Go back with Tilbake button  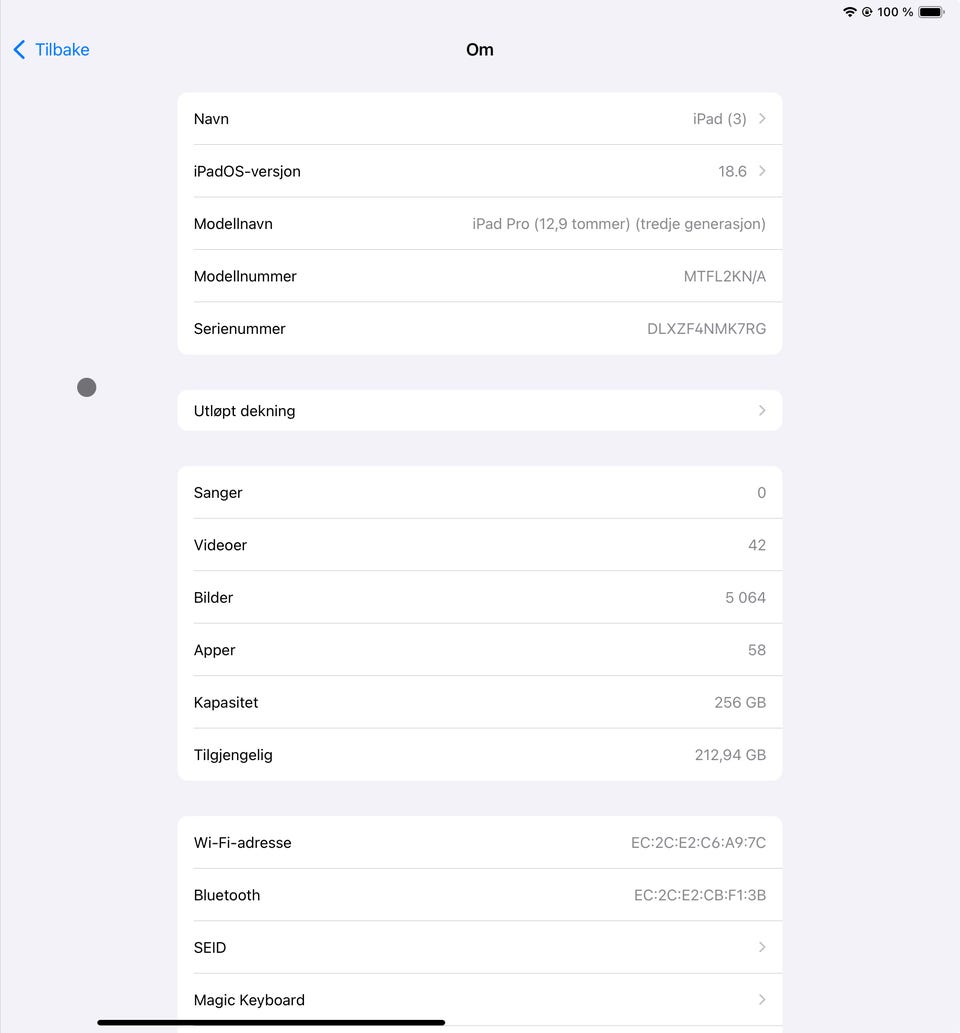tap(62, 50)
